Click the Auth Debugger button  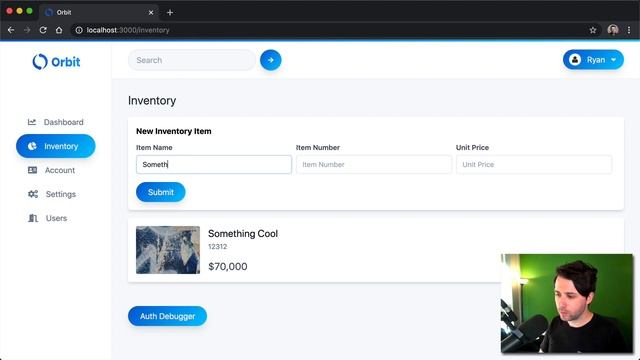point(167,316)
